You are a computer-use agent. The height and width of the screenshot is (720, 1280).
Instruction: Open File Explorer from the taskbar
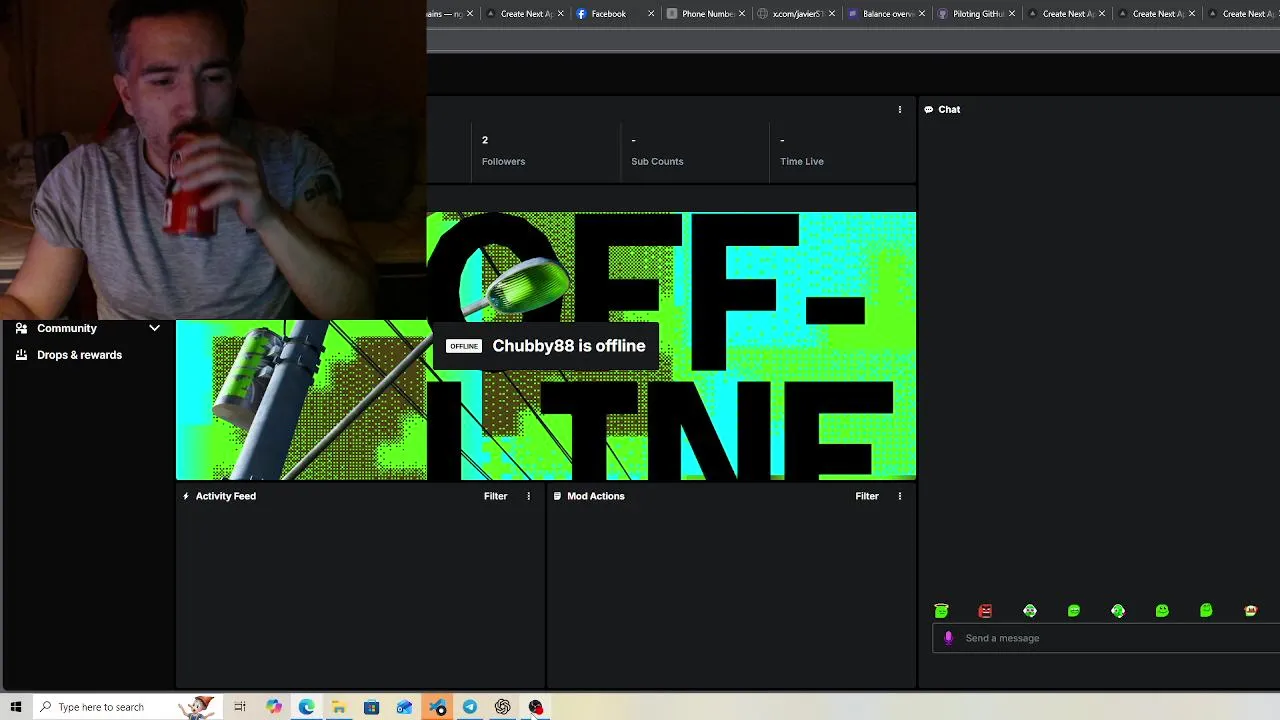coord(339,707)
